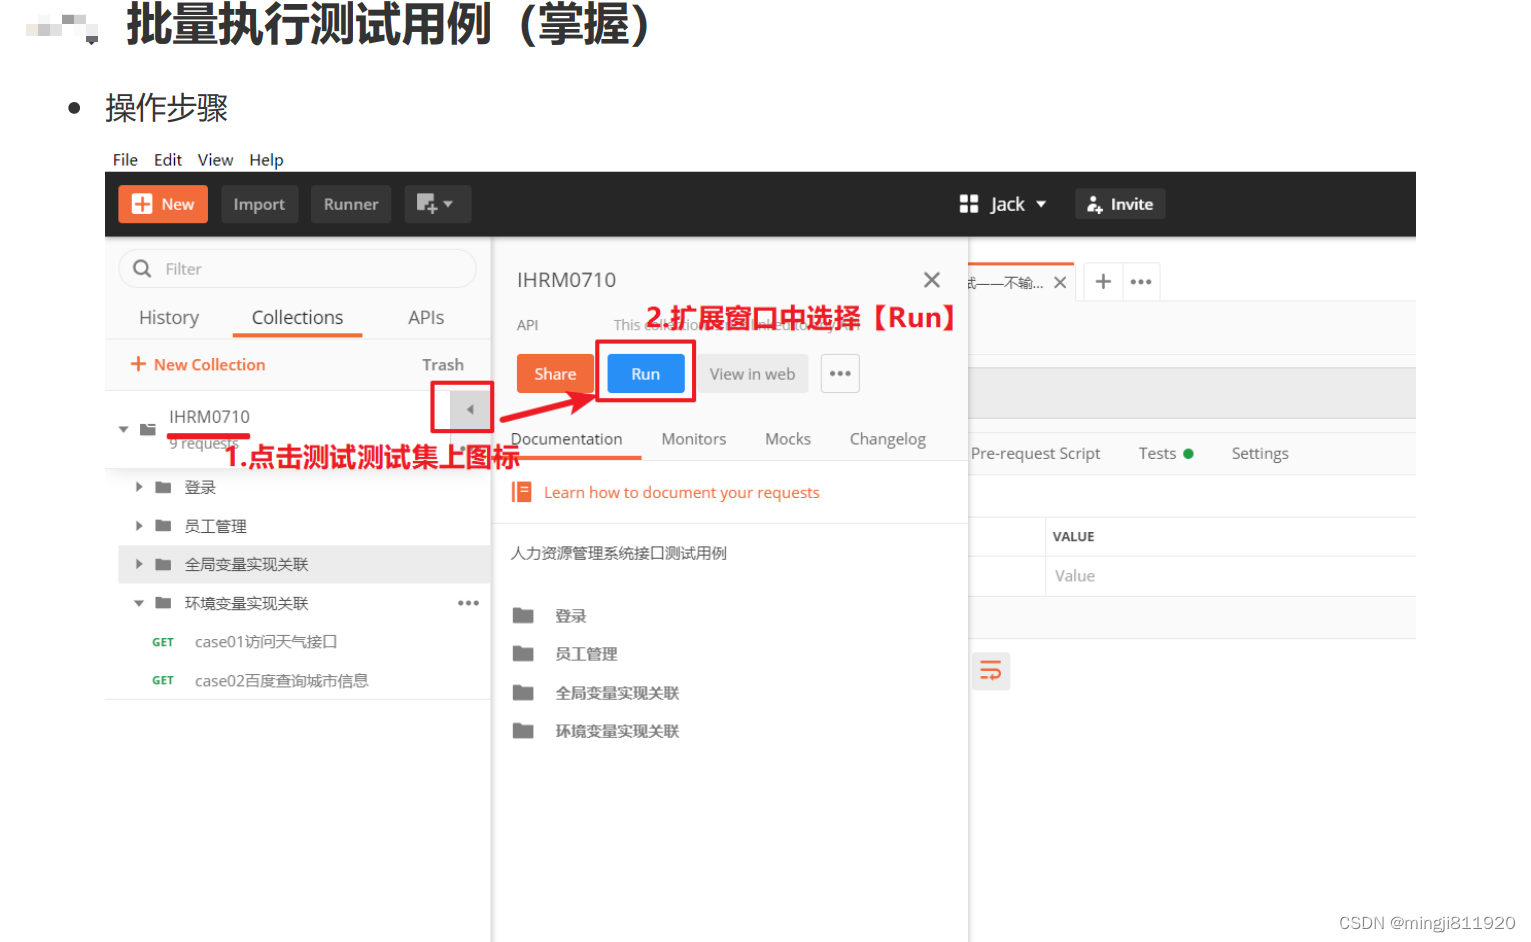Click the document icon beside Learn how link
Screen dimensions: 1531x942
point(521,492)
